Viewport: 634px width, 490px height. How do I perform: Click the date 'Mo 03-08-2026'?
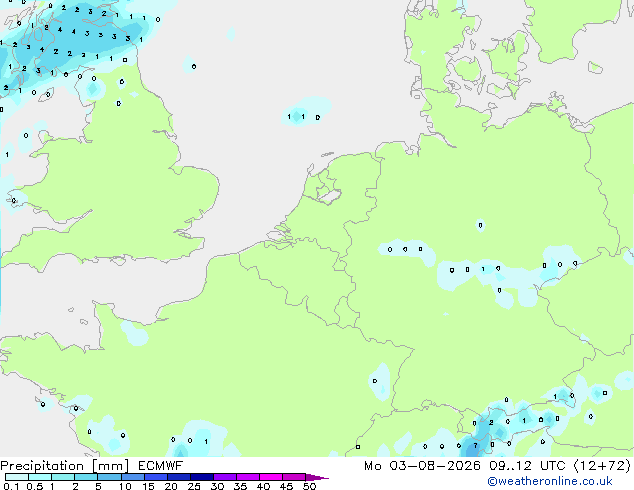(x=422, y=466)
